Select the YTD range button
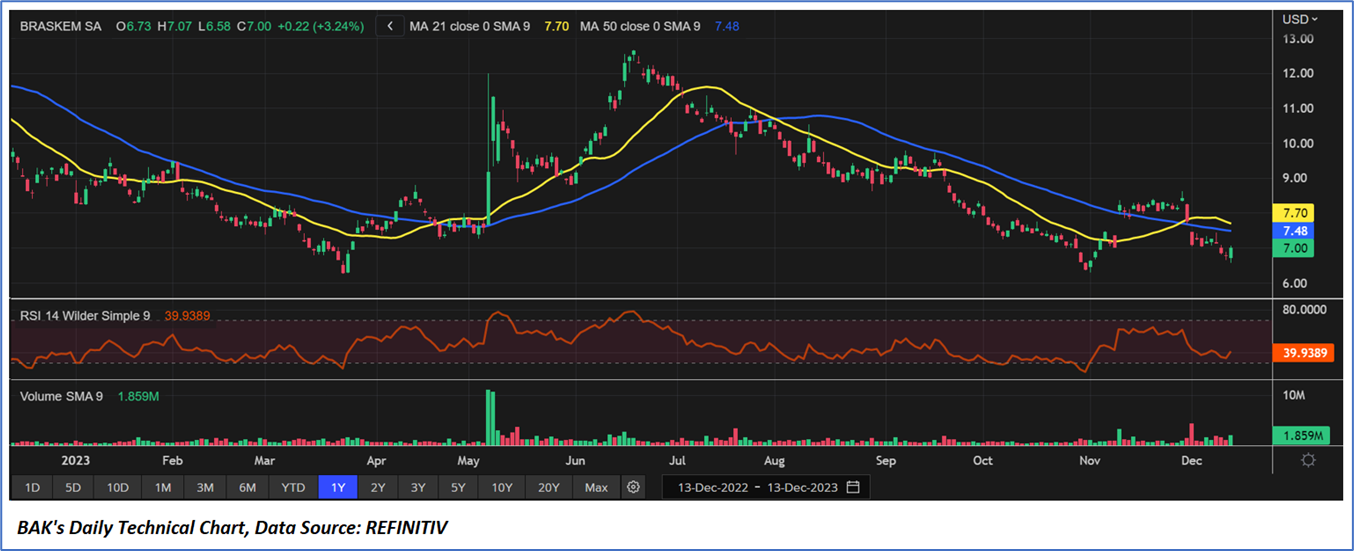This screenshot has width=1354, height=551. coord(293,487)
